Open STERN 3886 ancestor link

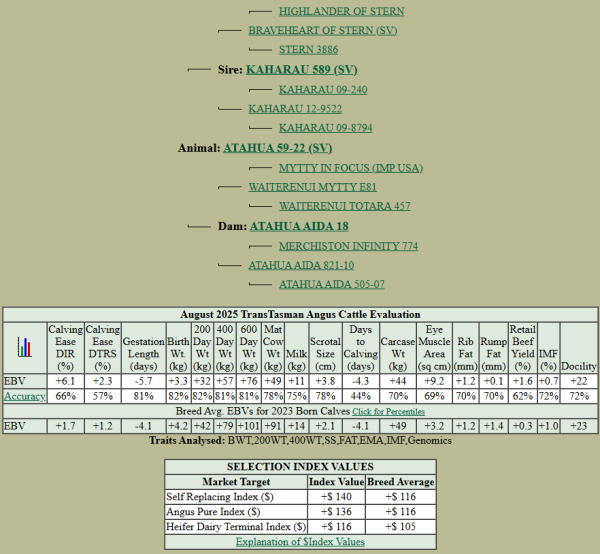click(308, 50)
